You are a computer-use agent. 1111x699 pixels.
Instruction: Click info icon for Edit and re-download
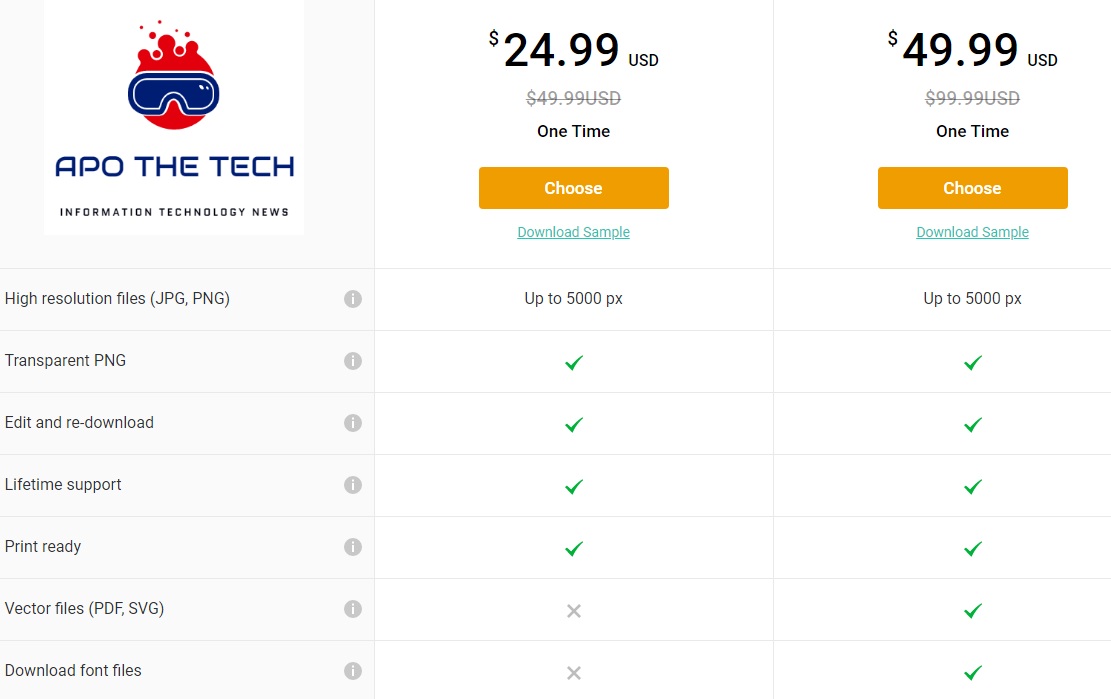click(x=353, y=423)
